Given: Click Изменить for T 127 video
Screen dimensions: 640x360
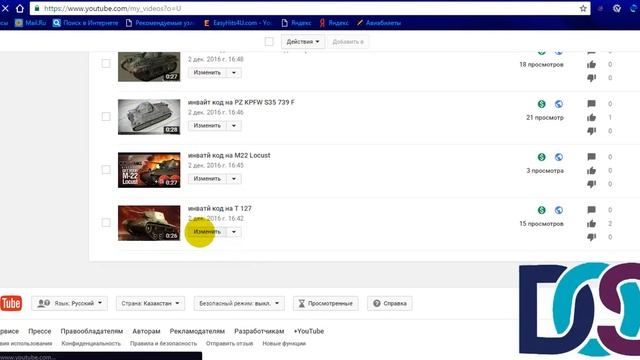Looking at the screenshot, I should pos(207,232).
